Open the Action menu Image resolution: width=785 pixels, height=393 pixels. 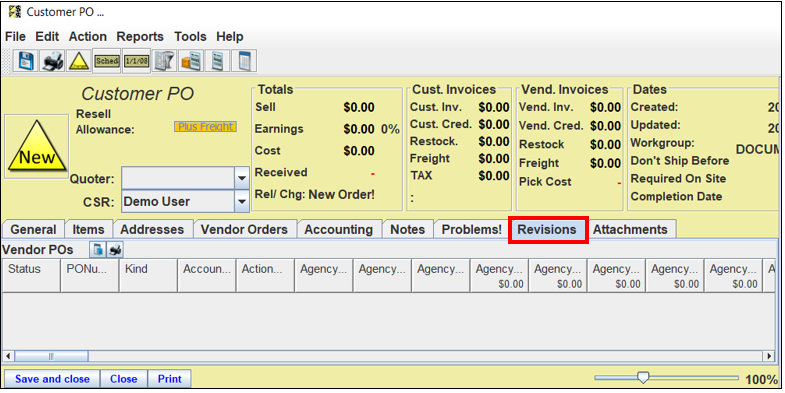(x=88, y=37)
